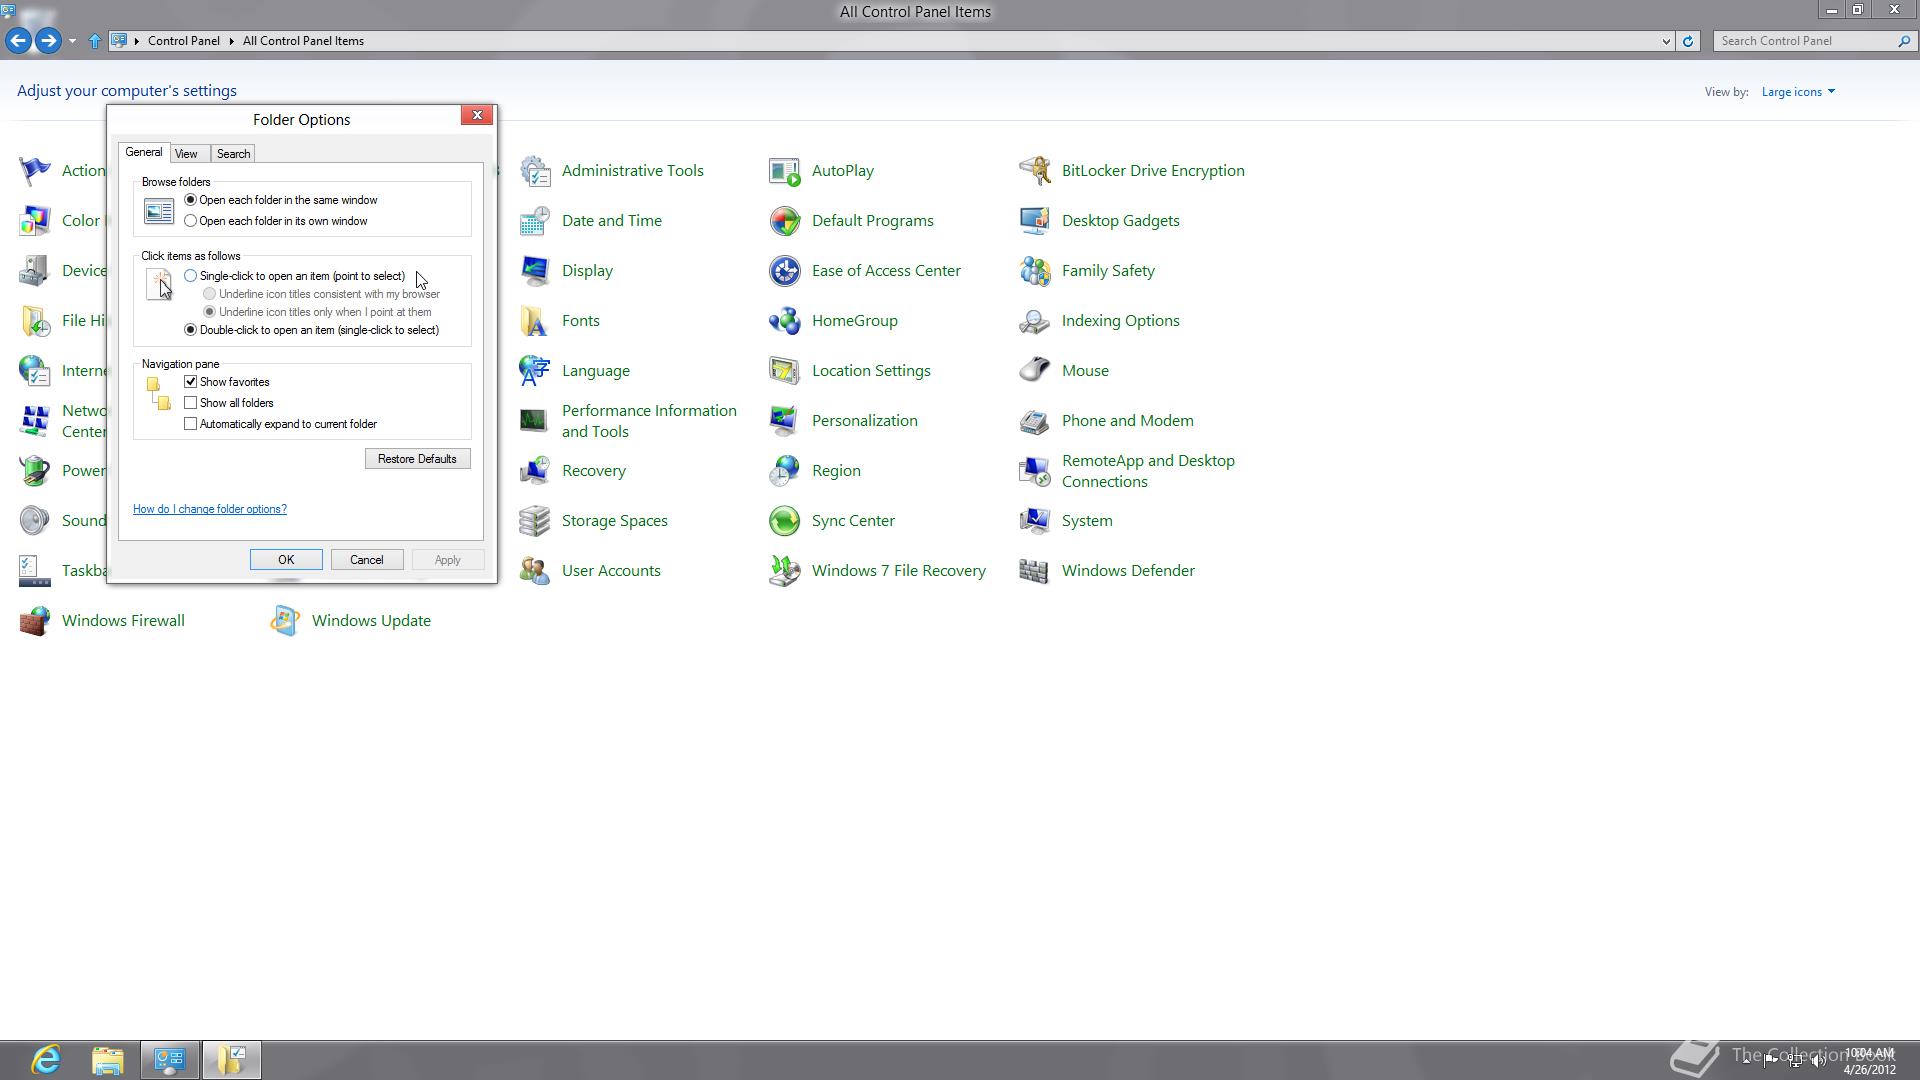The width and height of the screenshot is (1920, 1080).
Task: Open BitLocker Drive Encryption icon
Action: [1035, 171]
